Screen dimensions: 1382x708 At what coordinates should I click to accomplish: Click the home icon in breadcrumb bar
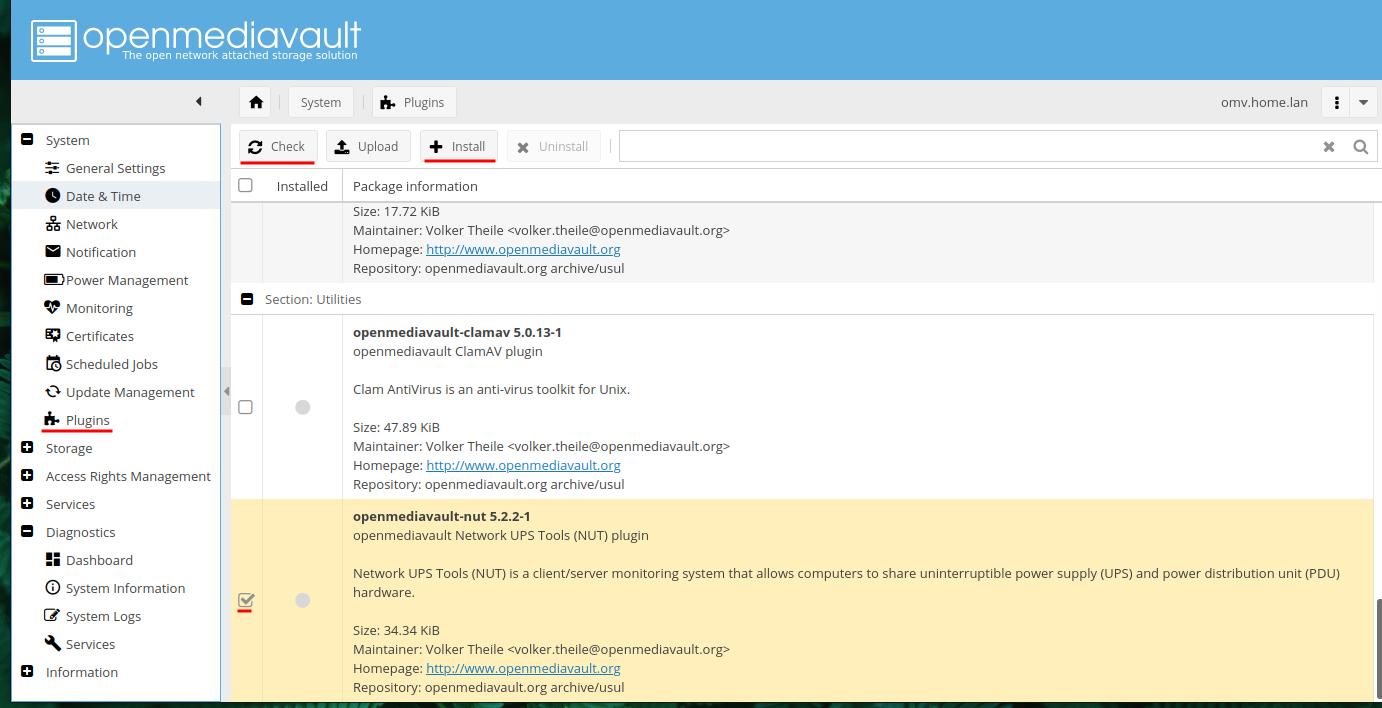pos(256,102)
